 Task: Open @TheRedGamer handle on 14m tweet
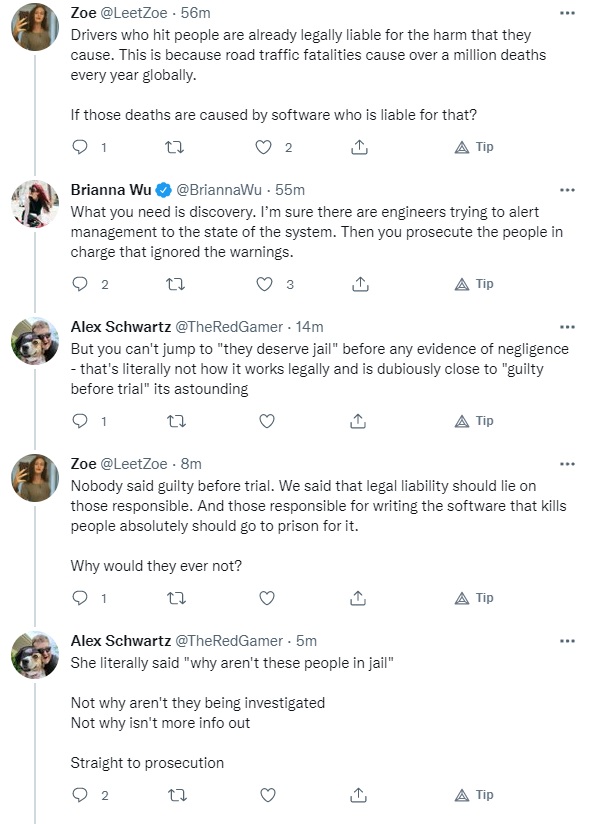point(229,327)
